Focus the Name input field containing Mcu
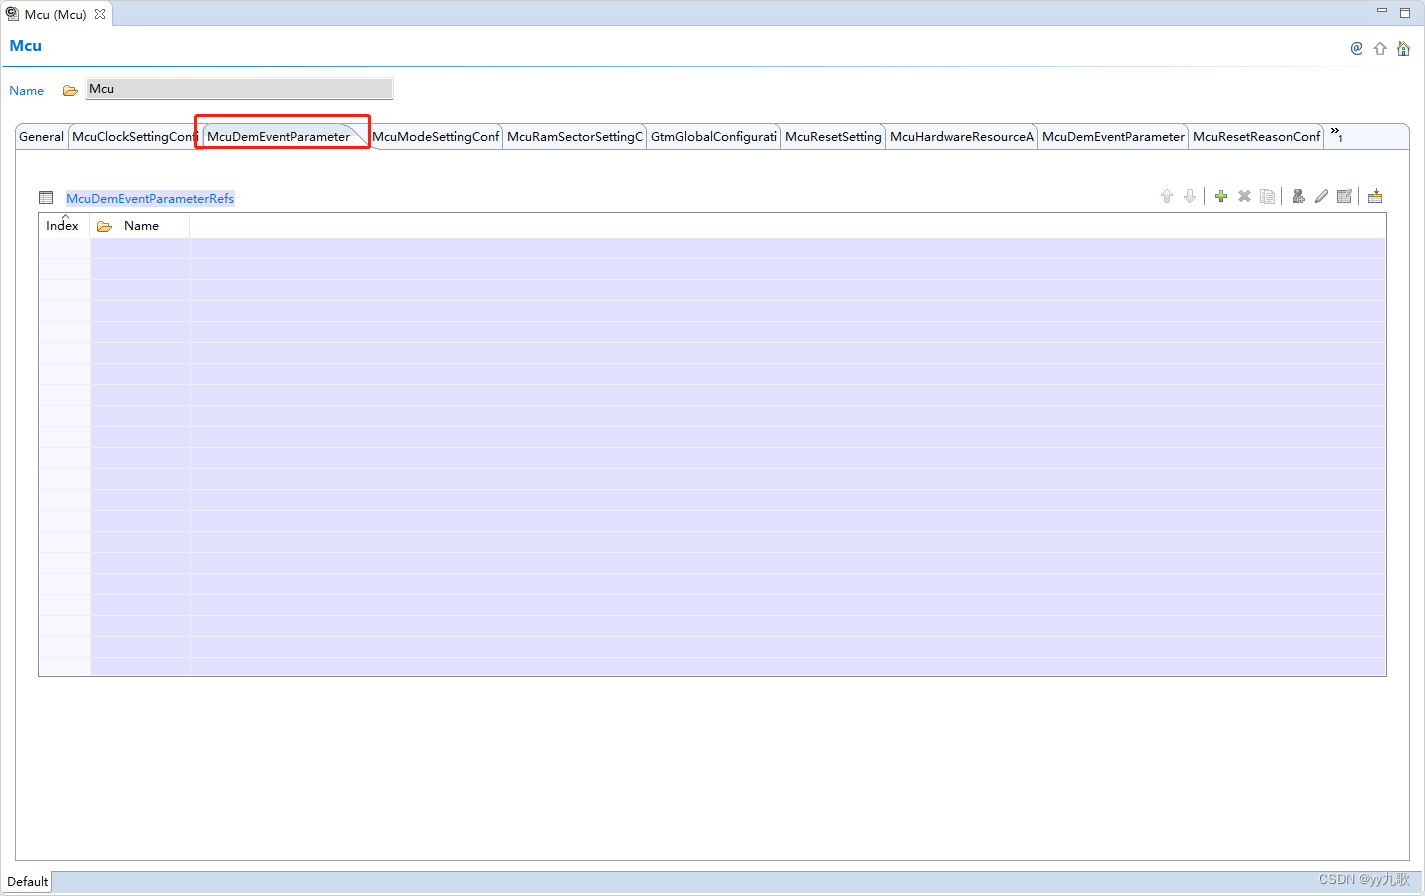1425x896 pixels. click(240, 89)
